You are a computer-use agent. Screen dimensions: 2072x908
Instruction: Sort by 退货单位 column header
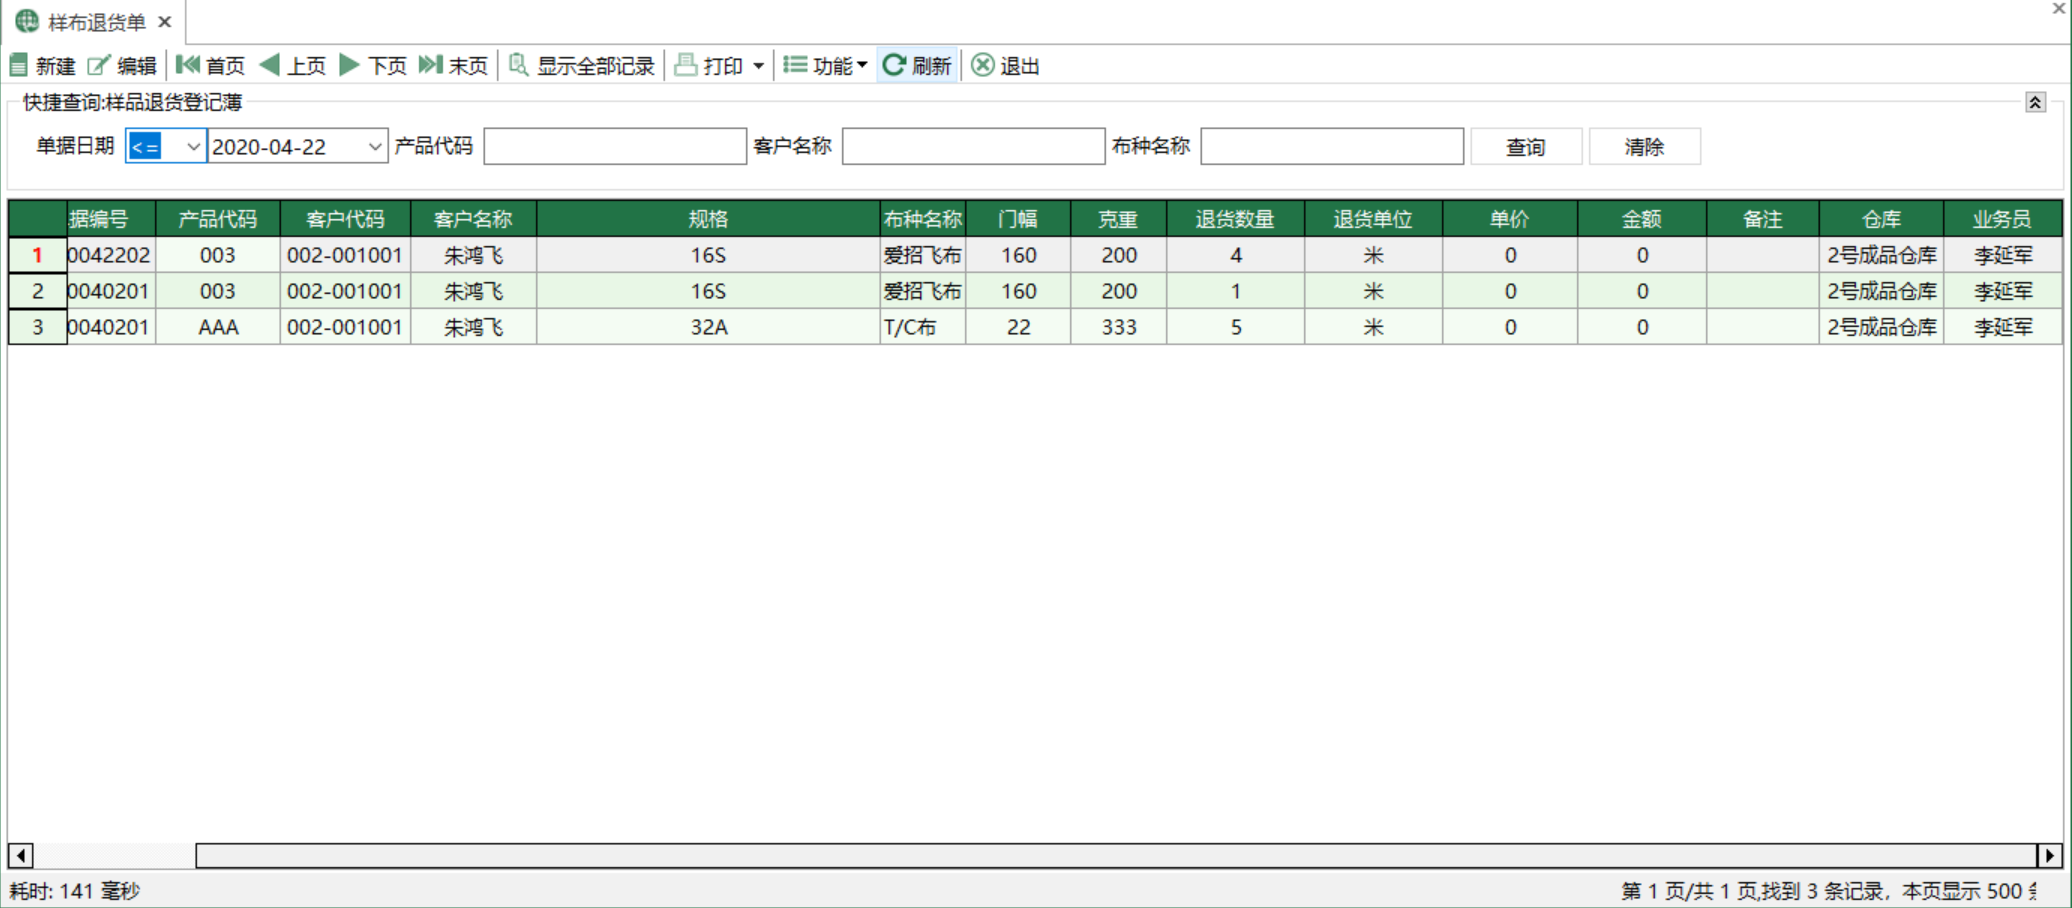pyautogui.click(x=1373, y=219)
